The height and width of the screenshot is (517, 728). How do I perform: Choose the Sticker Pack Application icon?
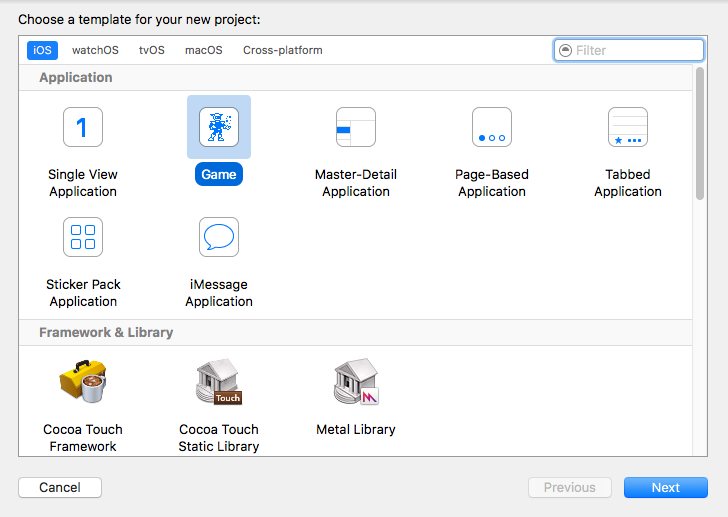(83, 237)
